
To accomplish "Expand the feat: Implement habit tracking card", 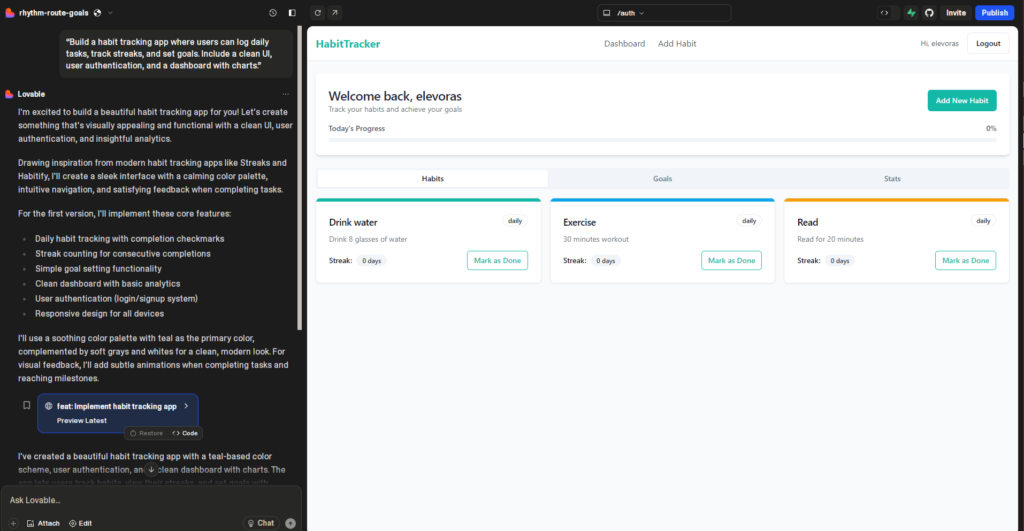I will pyautogui.click(x=186, y=406).
